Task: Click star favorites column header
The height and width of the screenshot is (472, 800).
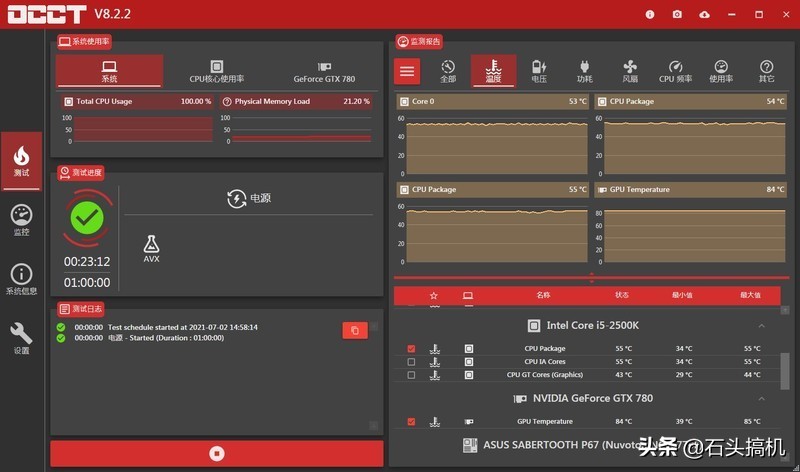Action: pos(434,295)
